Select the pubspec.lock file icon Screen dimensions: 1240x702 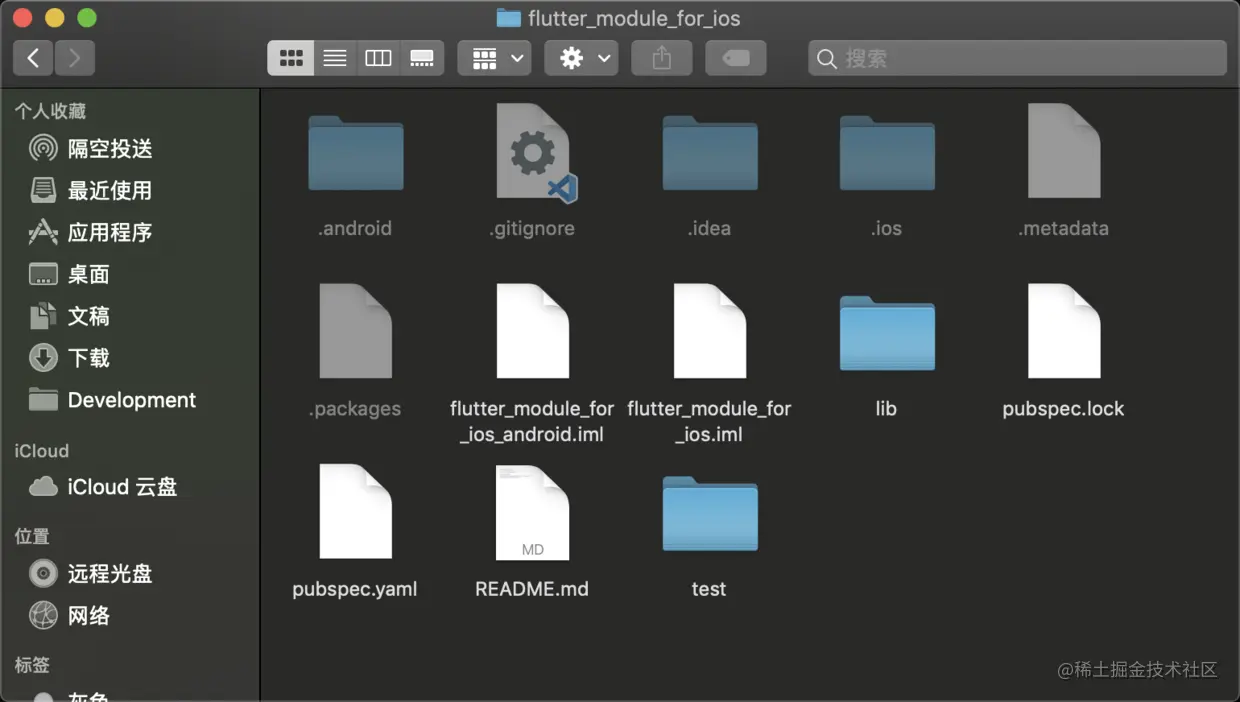[1064, 330]
